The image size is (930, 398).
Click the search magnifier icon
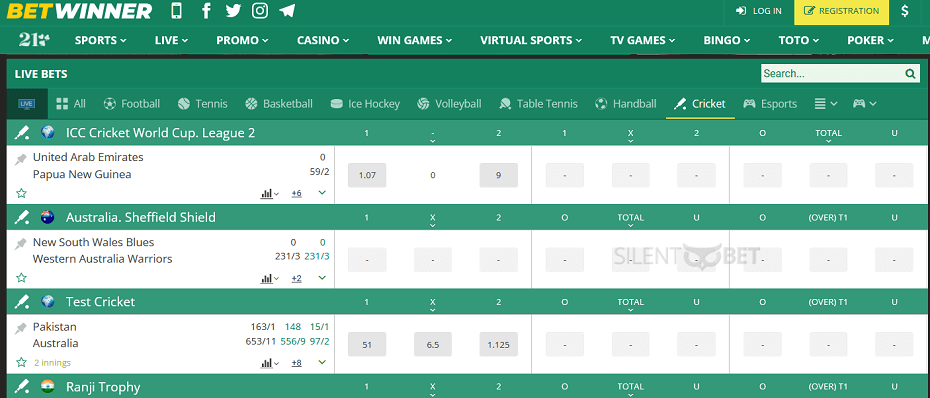(x=910, y=74)
